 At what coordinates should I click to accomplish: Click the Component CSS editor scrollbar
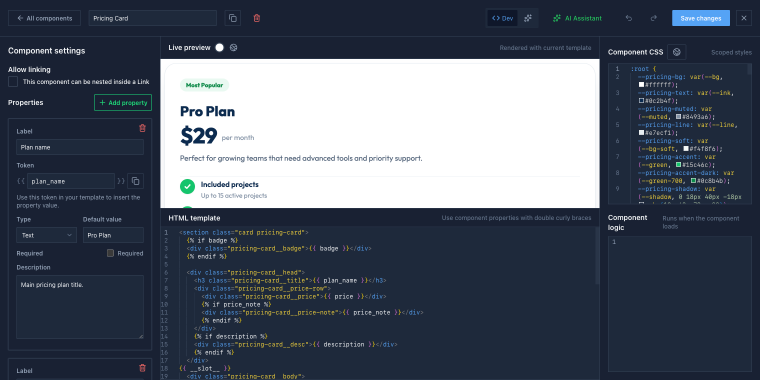coord(749,70)
